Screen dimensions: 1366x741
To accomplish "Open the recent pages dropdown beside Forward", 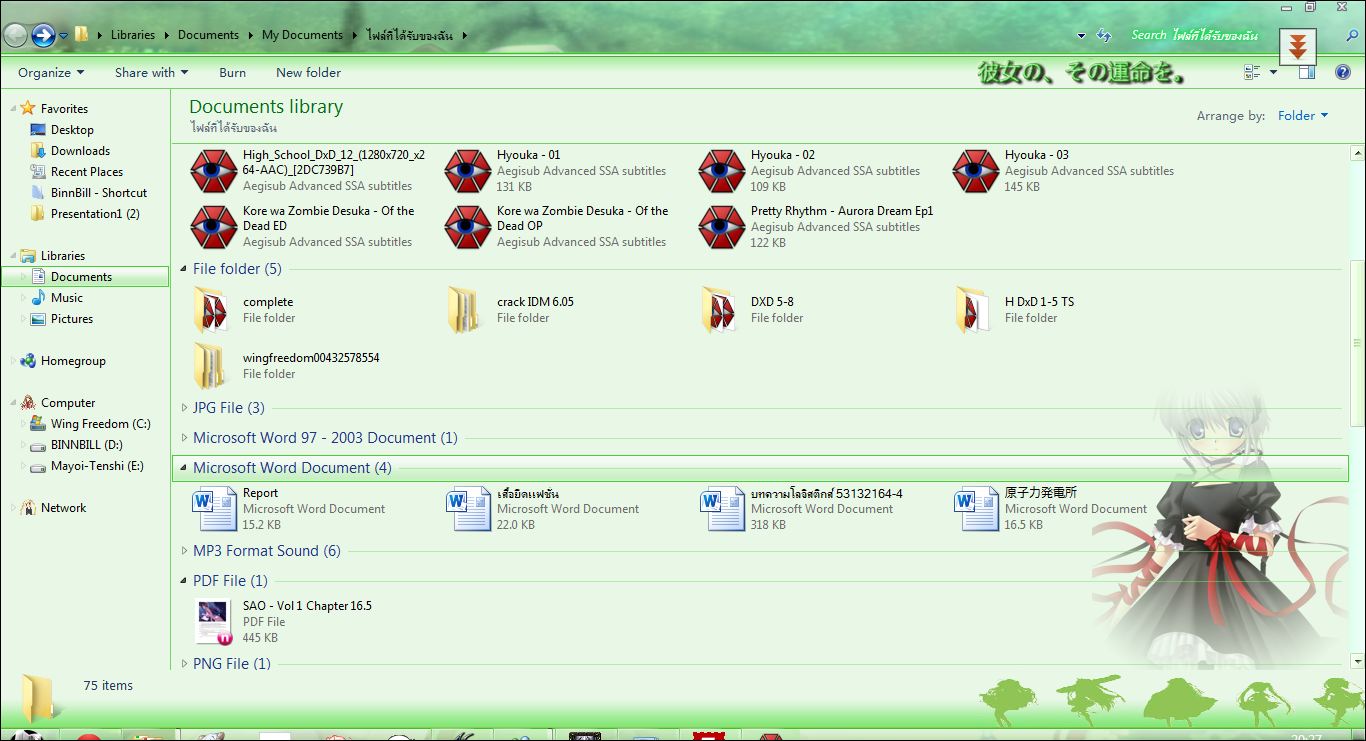I will click(x=64, y=36).
